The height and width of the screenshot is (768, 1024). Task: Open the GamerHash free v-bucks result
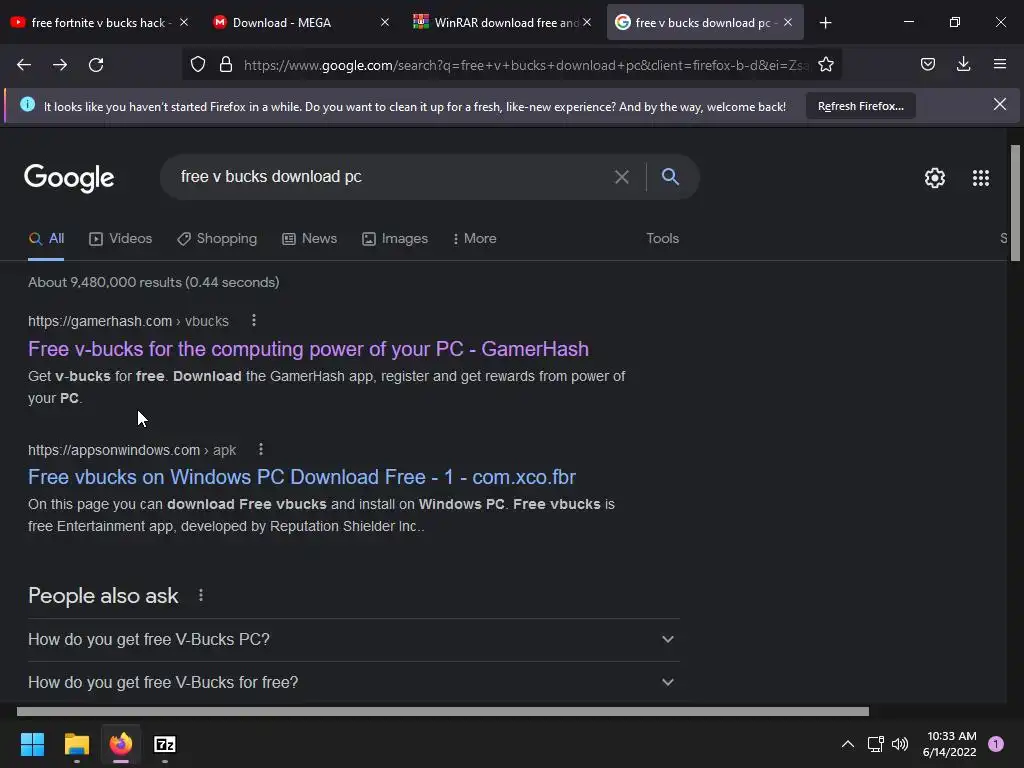pos(308,349)
